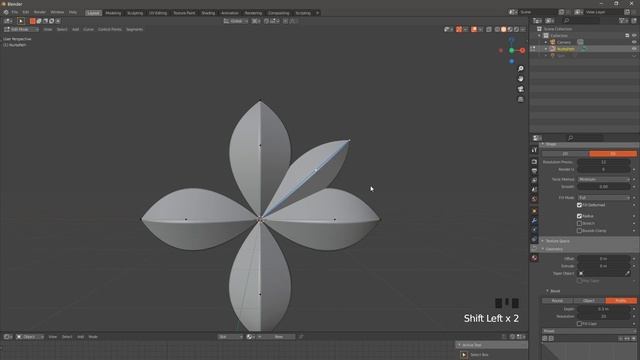Open the bevel Preset dropdown
The image size is (640, 360).
(589, 331)
